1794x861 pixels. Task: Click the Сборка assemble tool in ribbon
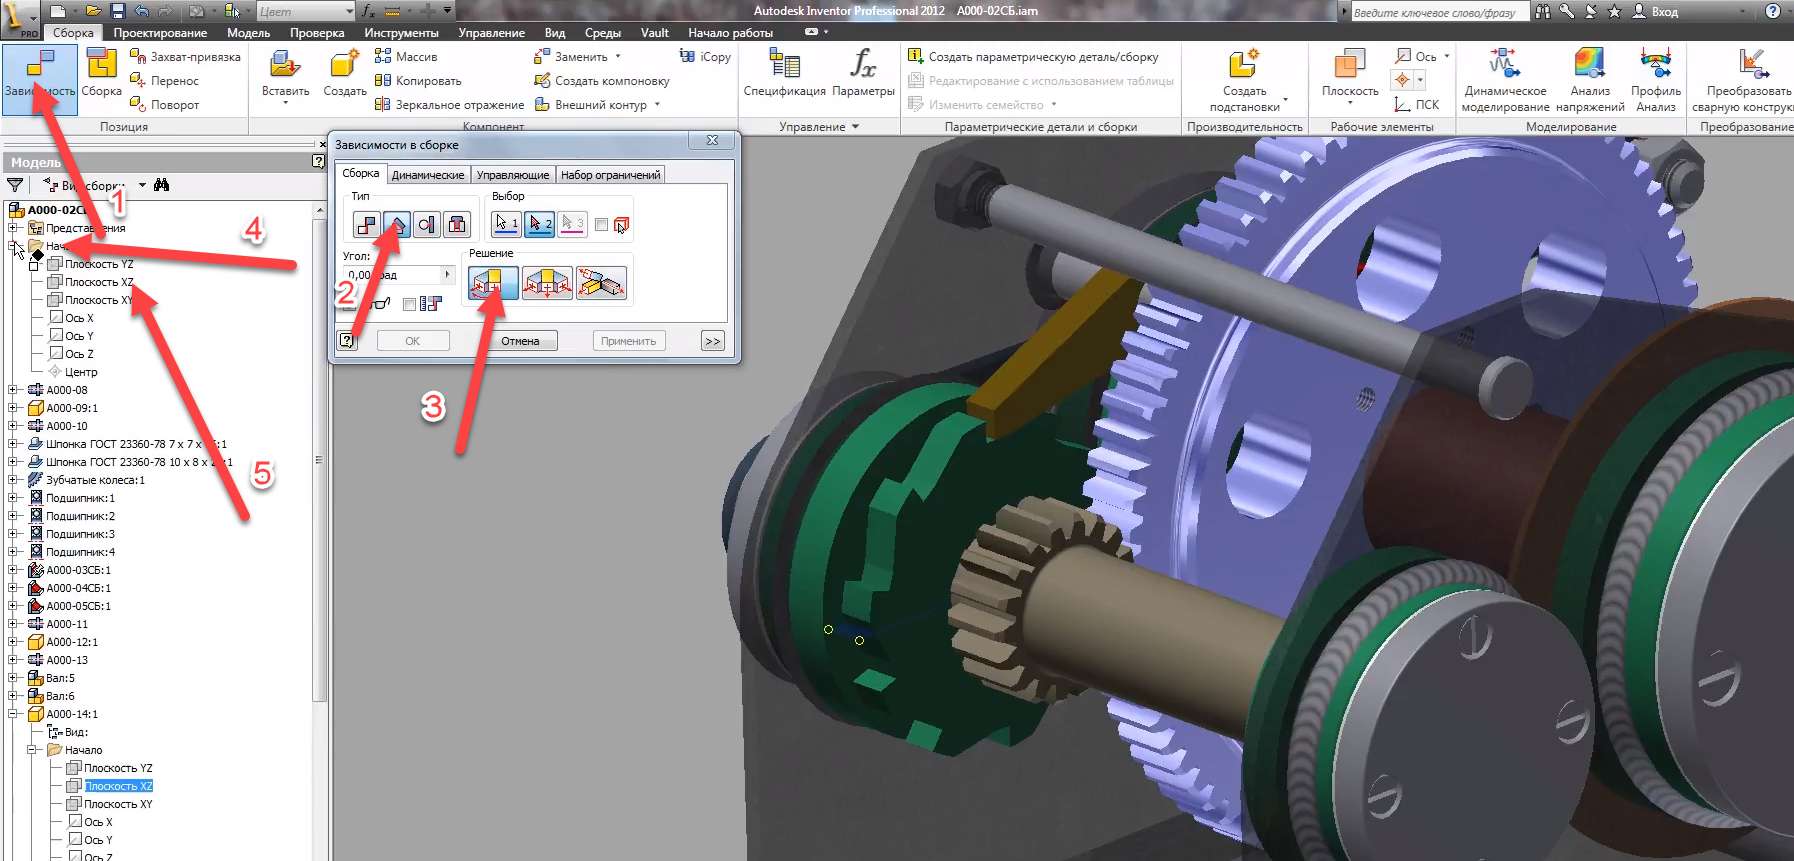click(x=101, y=75)
